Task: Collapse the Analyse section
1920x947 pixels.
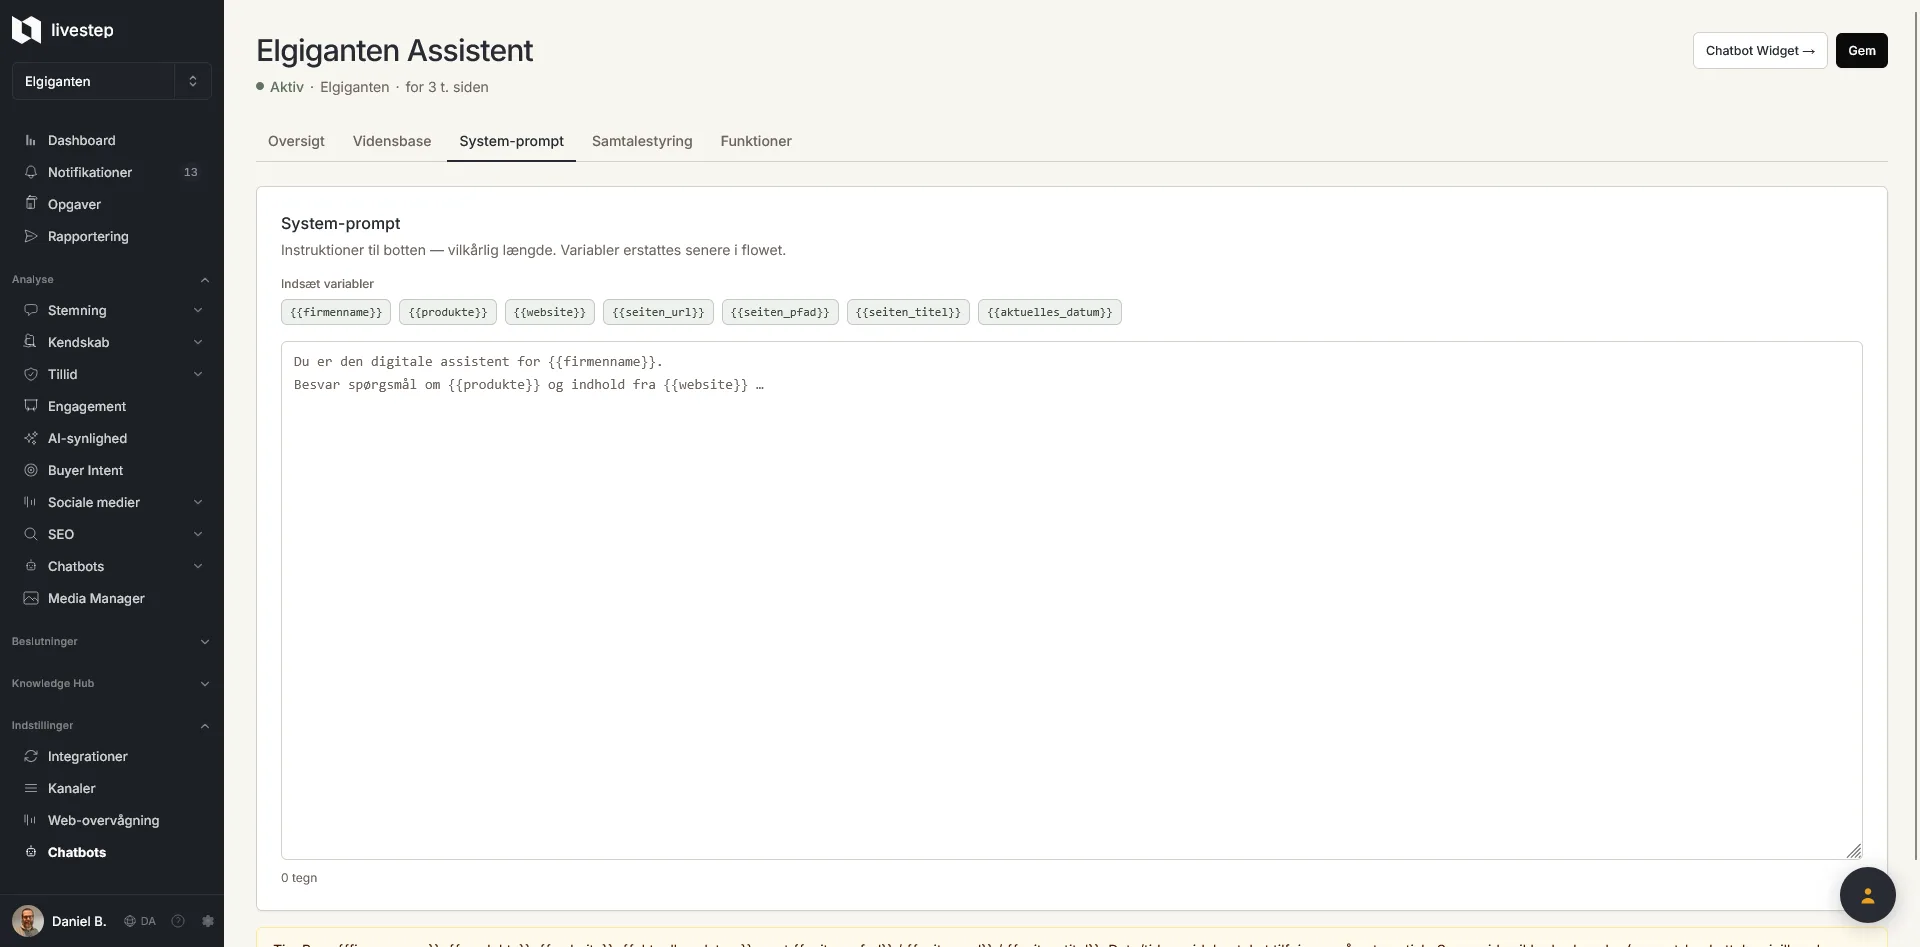Action: pos(112,279)
